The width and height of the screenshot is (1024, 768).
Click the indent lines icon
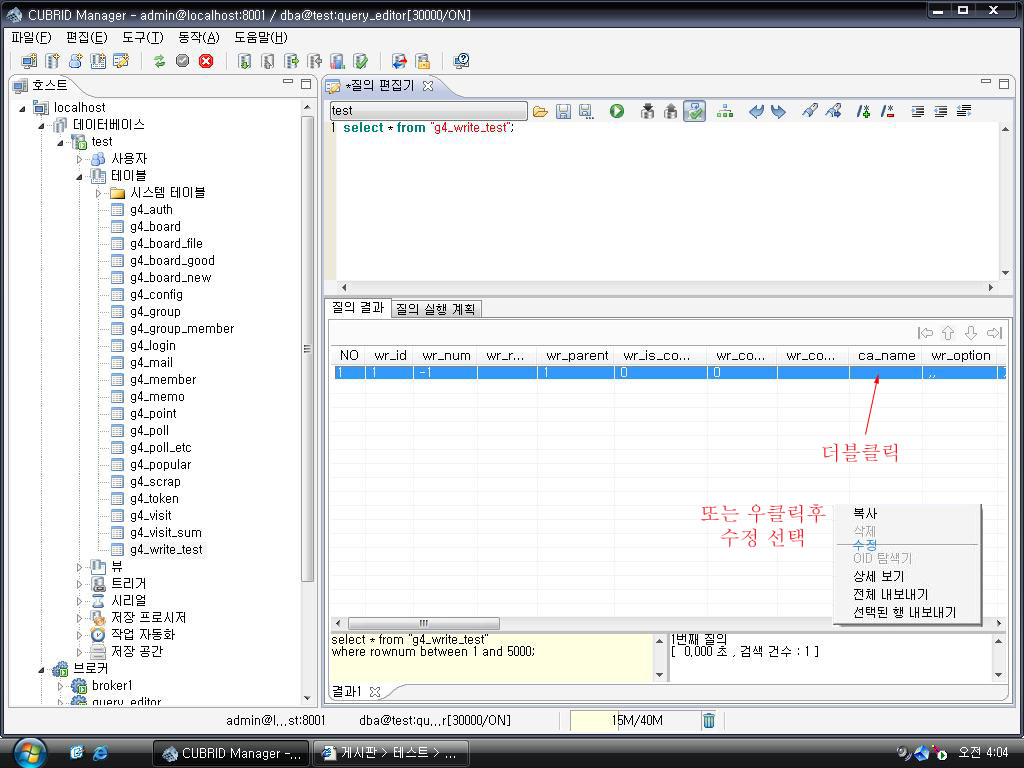[918, 111]
